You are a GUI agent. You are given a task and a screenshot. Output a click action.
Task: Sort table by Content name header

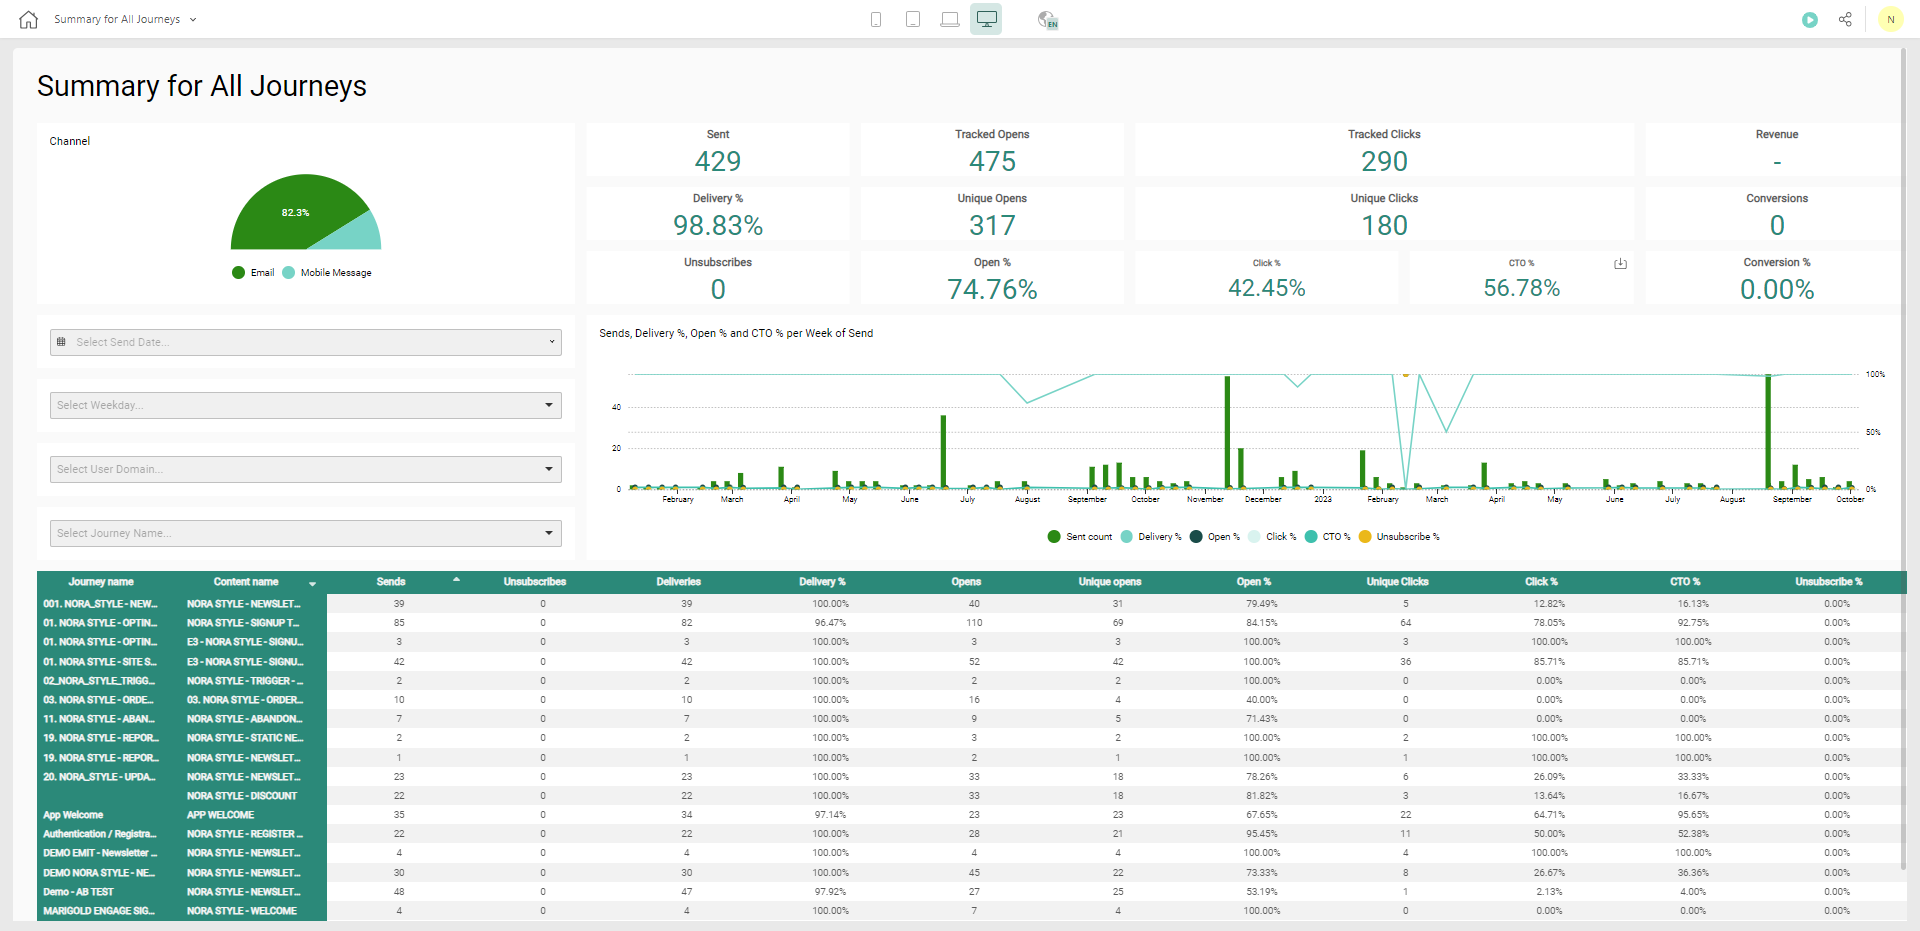click(x=246, y=582)
